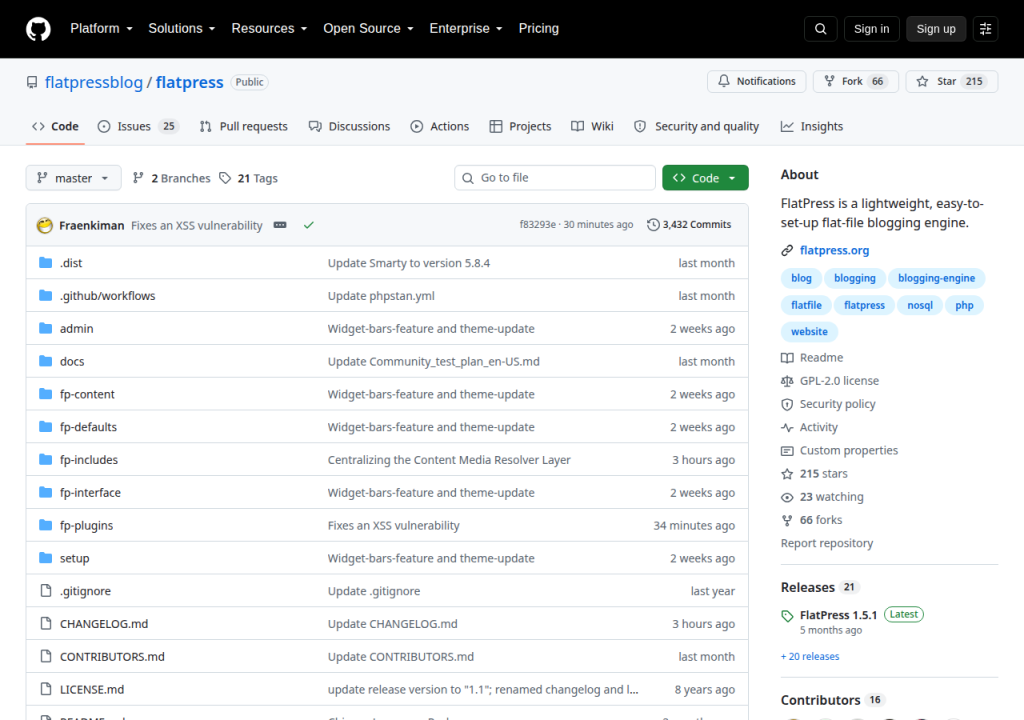The width and height of the screenshot is (1024, 720).
Task: Click the Go to file search field
Action: (554, 178)
